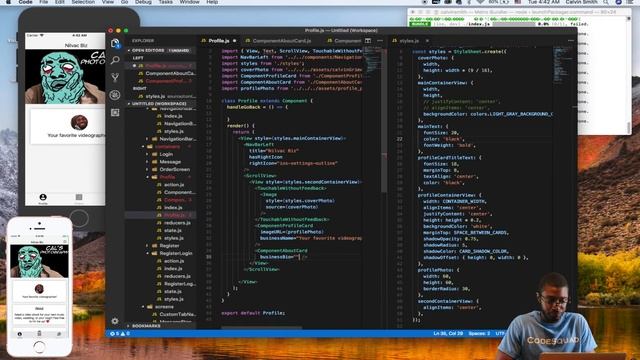The width and height of the screenshot is (640, 360).
Task: Click profile photo avatar in simulator card
Action: coord(79,122)
